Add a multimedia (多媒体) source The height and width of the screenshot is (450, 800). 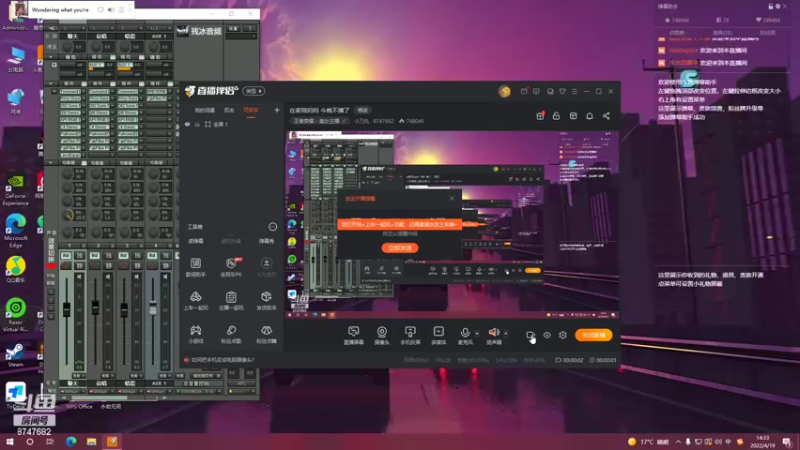[438, 335]
